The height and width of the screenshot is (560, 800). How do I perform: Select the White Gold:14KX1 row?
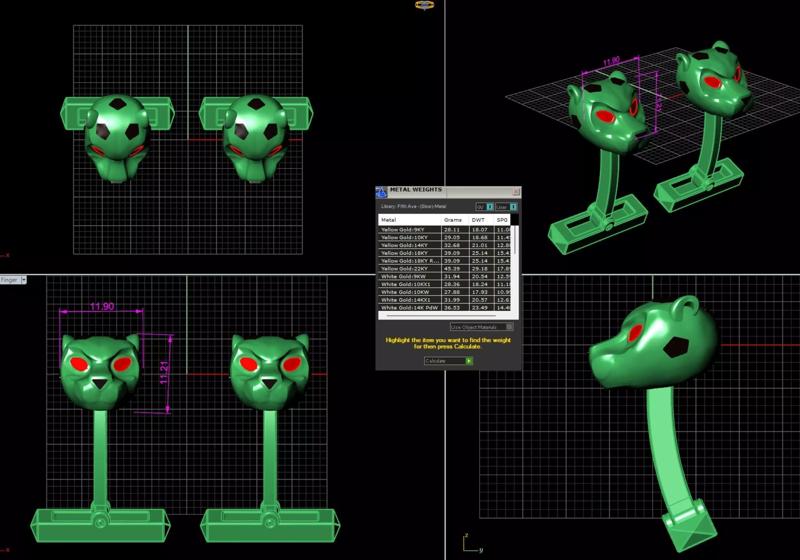point(444,300)
